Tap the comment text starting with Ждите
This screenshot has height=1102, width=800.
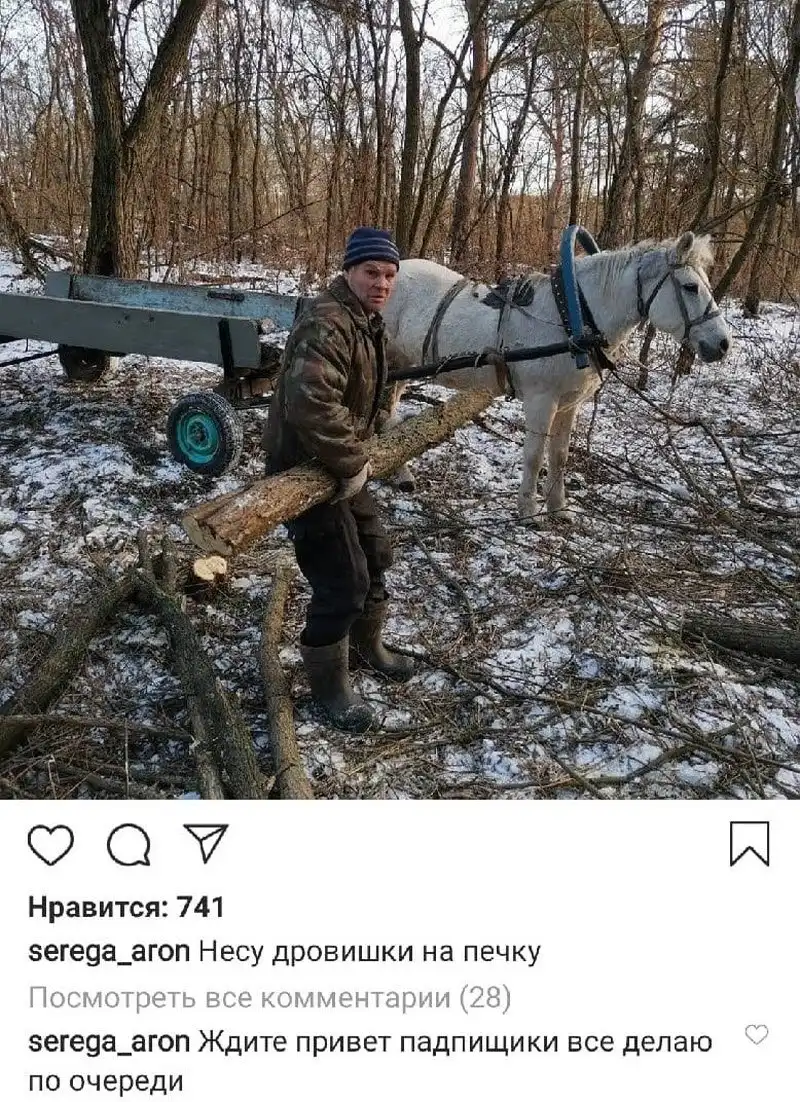click(370, 1061)
